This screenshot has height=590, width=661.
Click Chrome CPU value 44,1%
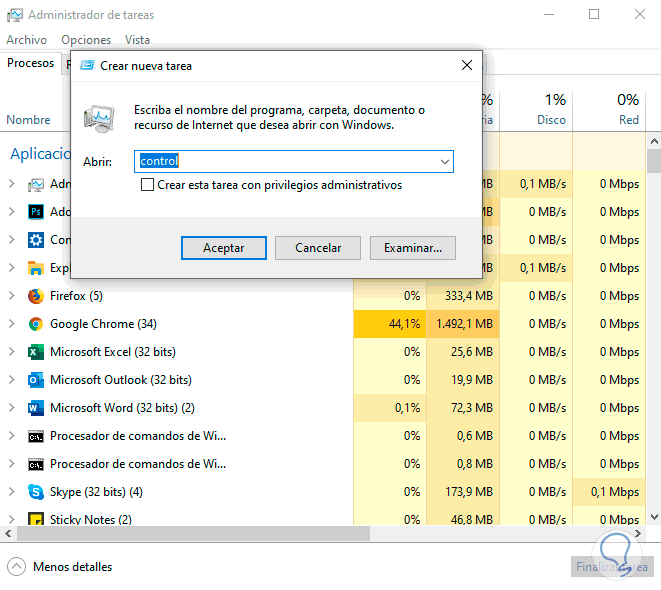point(404,324)
